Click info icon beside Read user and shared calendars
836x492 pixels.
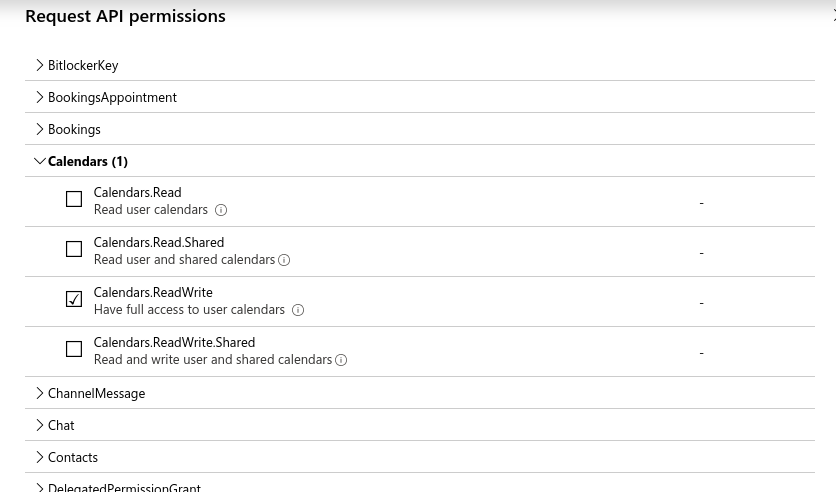click(x=284, y=260)
